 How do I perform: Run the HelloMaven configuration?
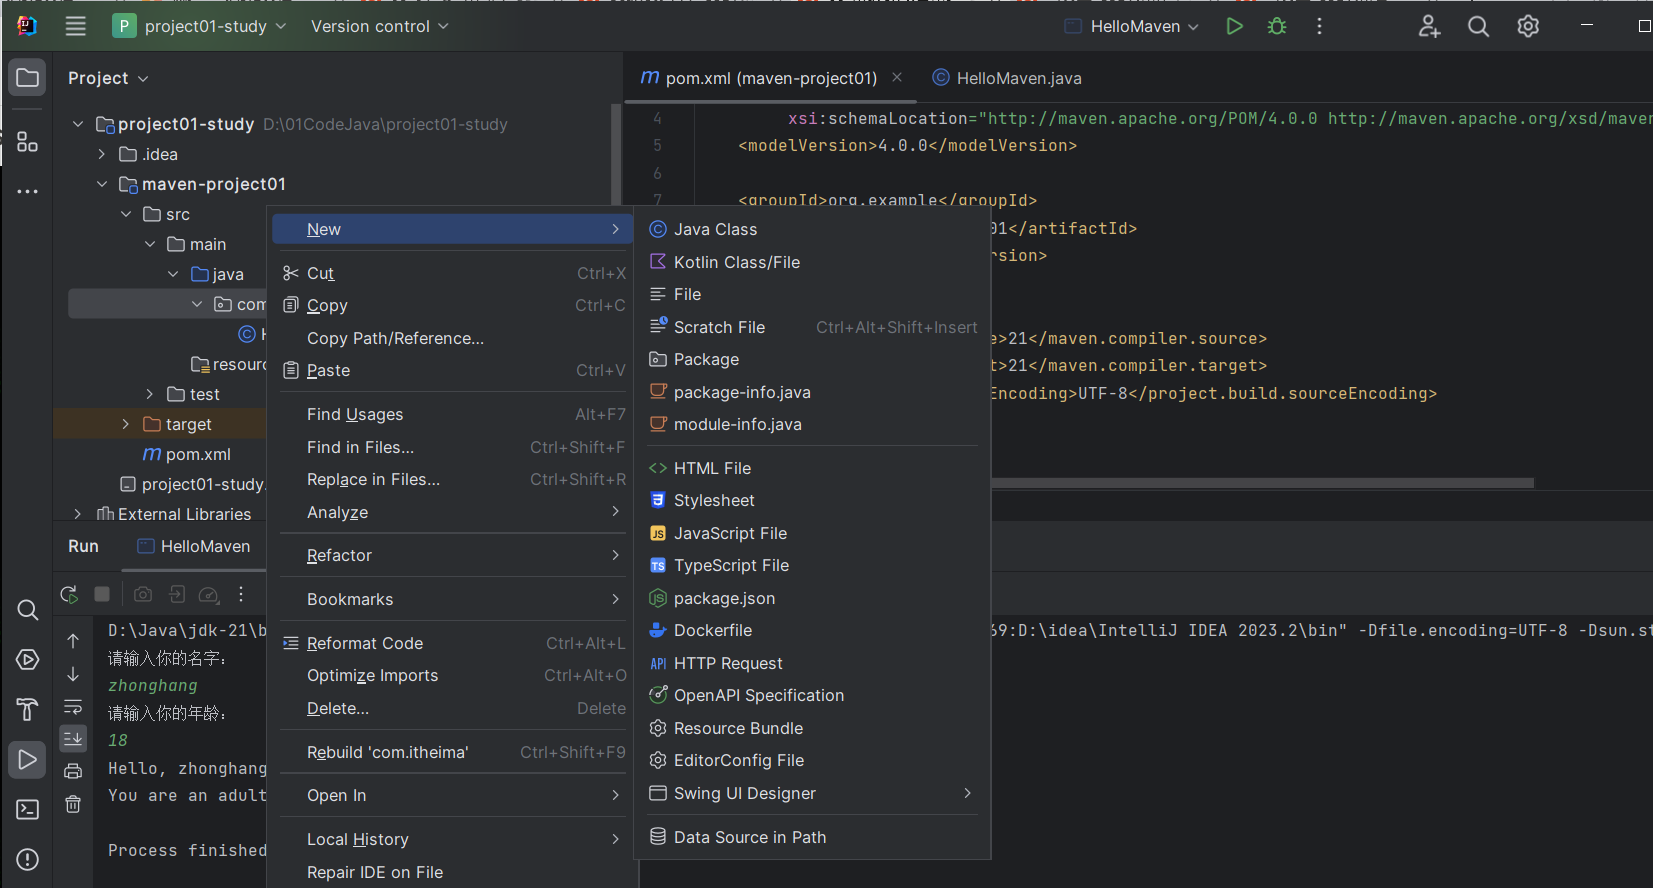pos(1234,26)
